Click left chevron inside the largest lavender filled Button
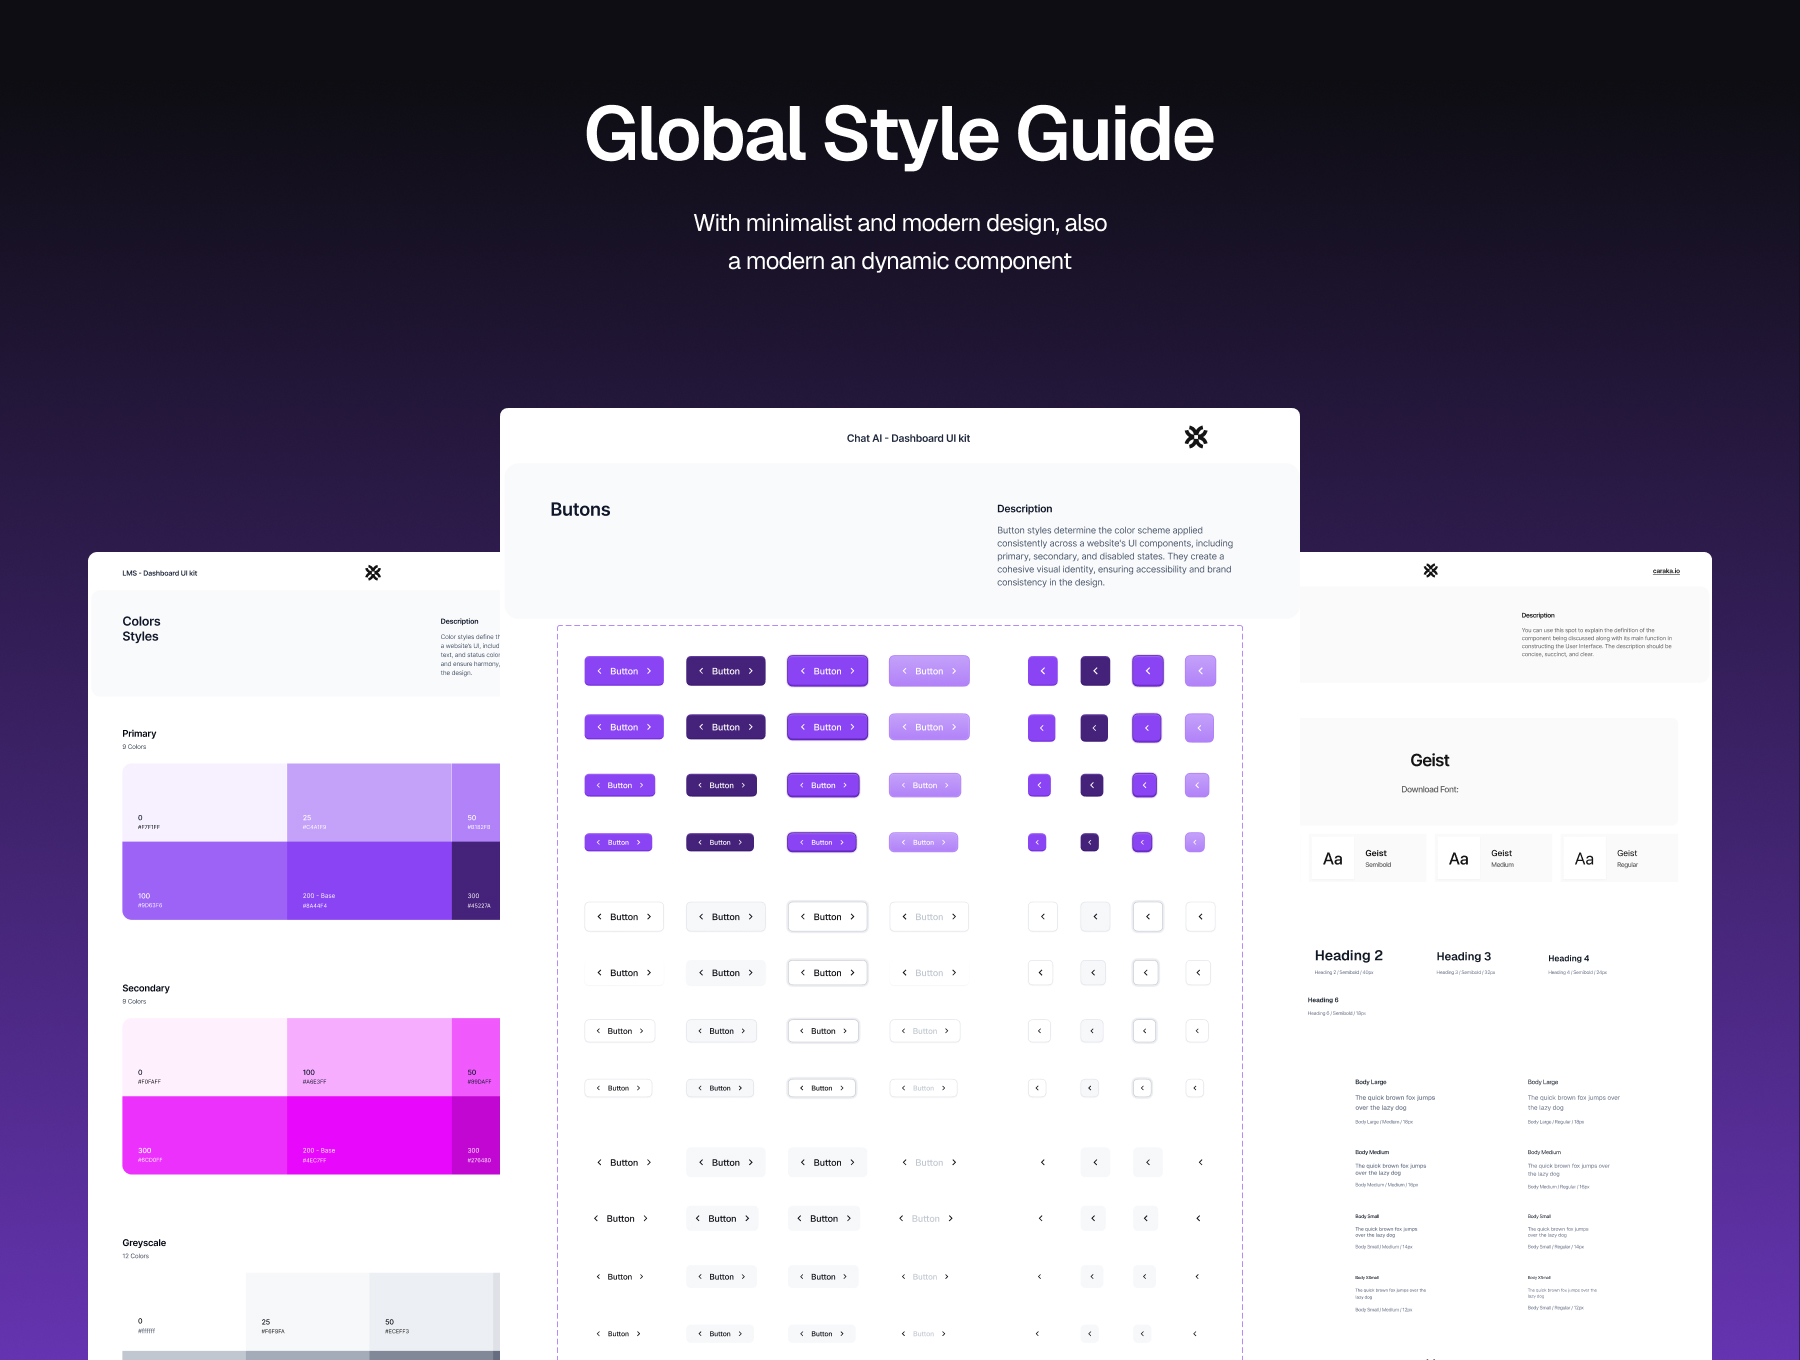Screen dimensions: 1800x1360 (904, 671)
